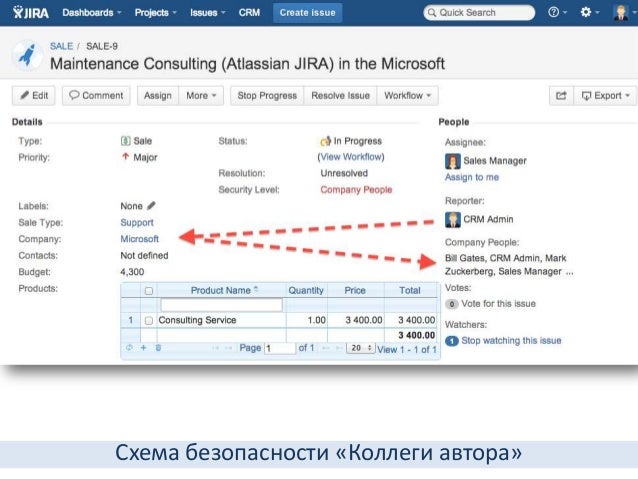Open the Export dropdown
This screenshot has width=638, height=479.
605,96
